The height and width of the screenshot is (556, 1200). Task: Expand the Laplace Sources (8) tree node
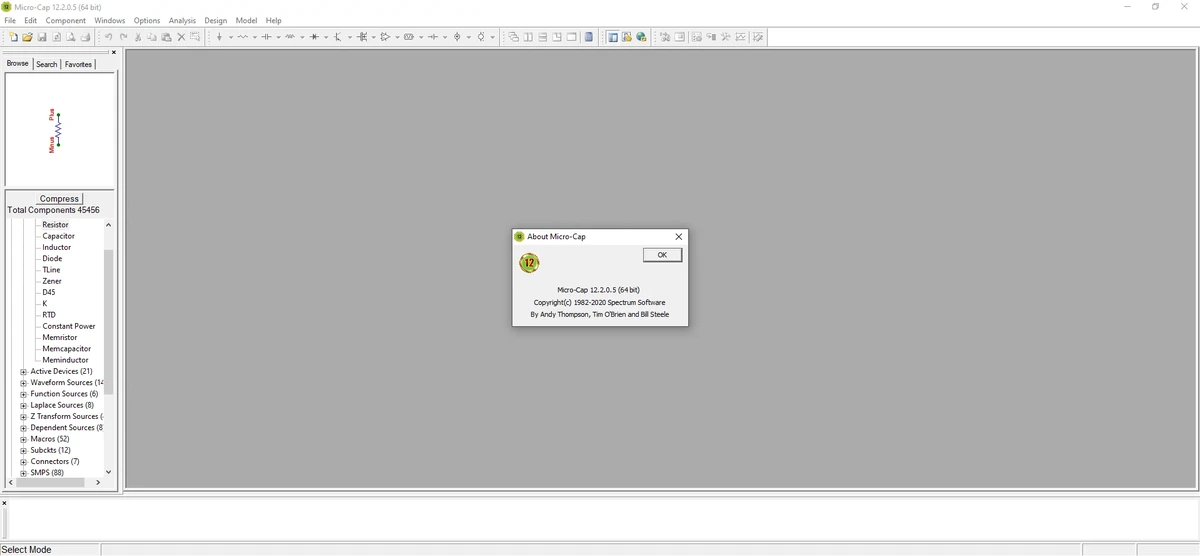23,405
